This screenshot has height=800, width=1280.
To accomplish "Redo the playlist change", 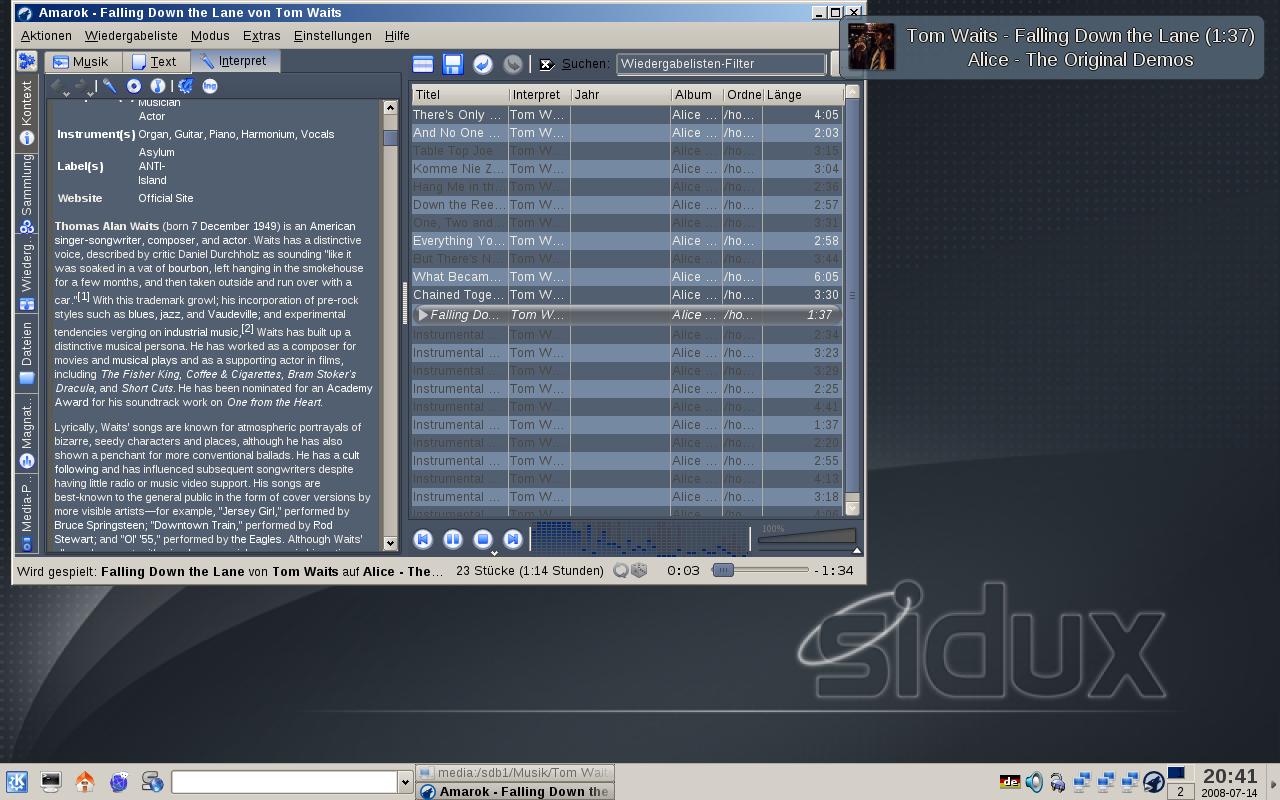I will [513, 64].
